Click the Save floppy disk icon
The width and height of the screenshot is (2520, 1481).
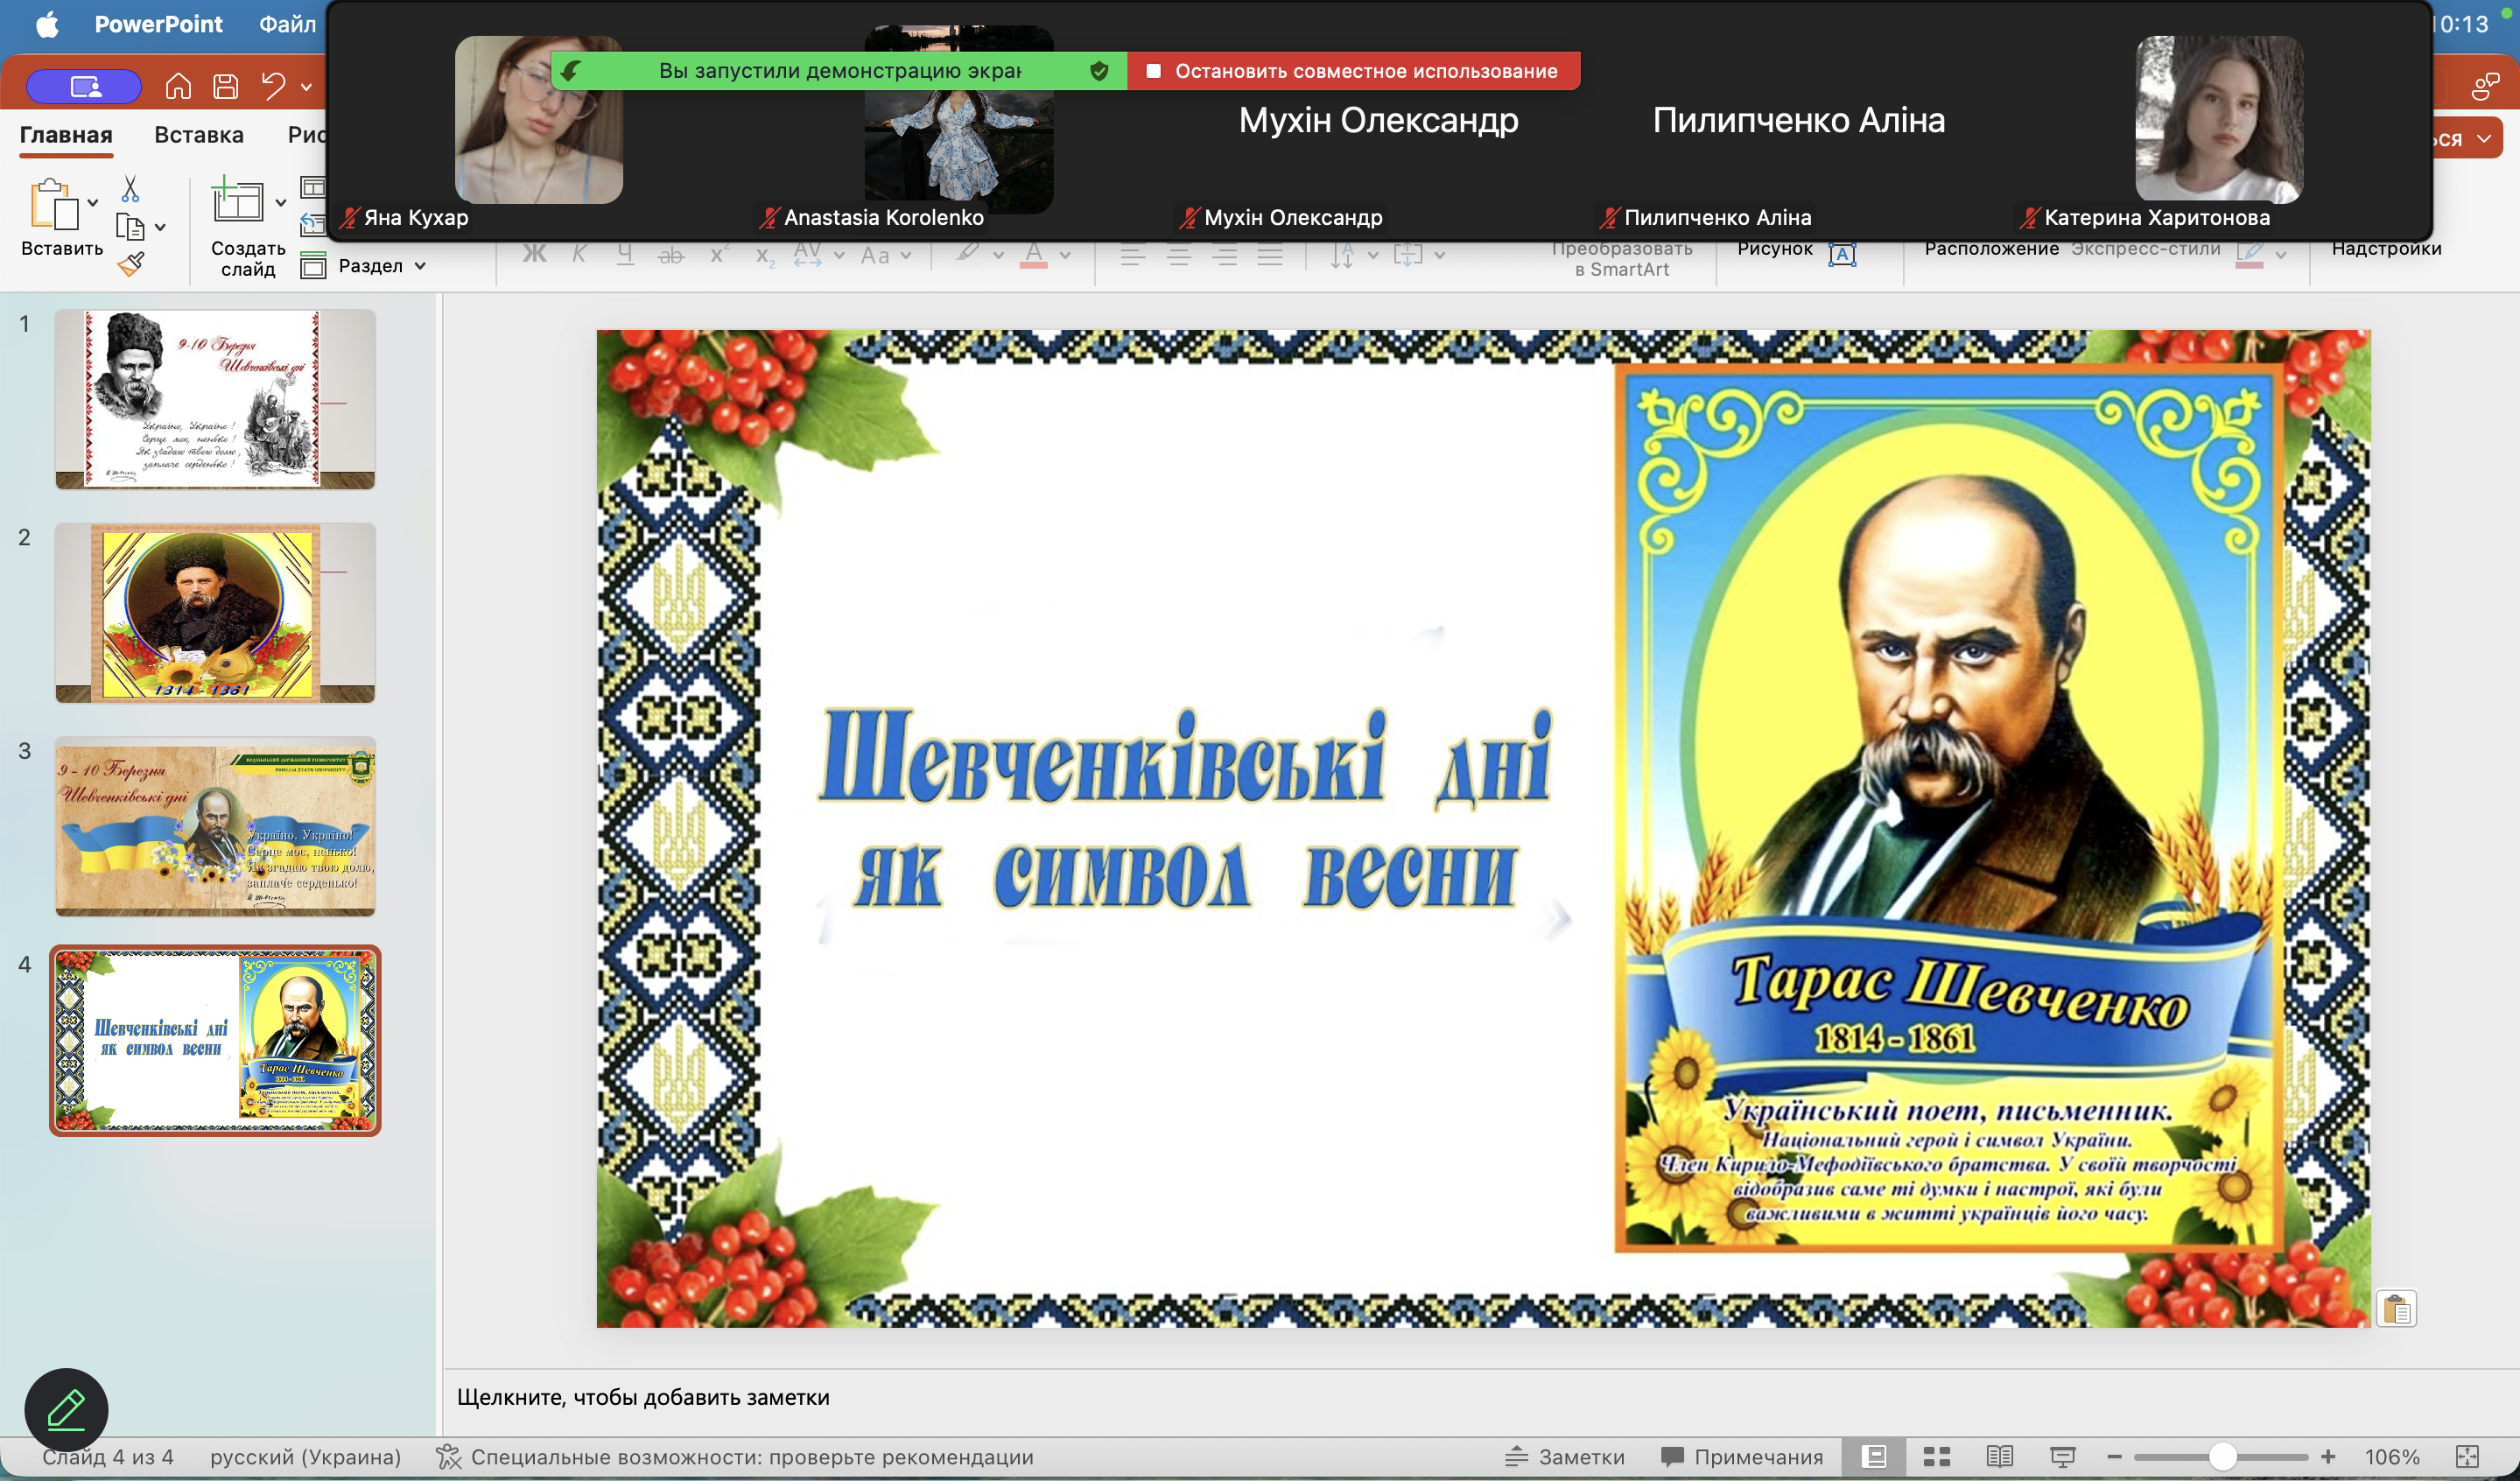[x=226, y=87]
